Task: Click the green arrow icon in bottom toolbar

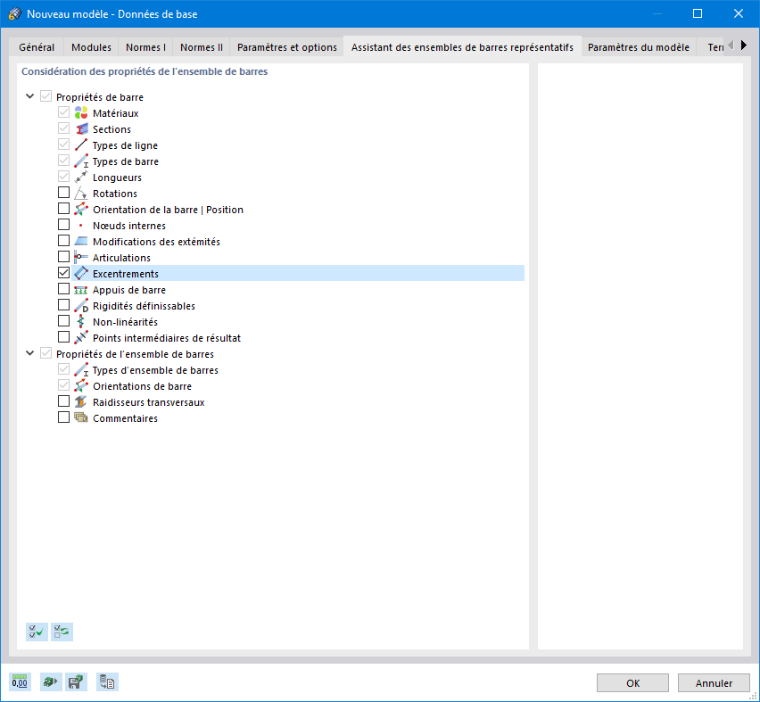Action: (x=50, y=682)
